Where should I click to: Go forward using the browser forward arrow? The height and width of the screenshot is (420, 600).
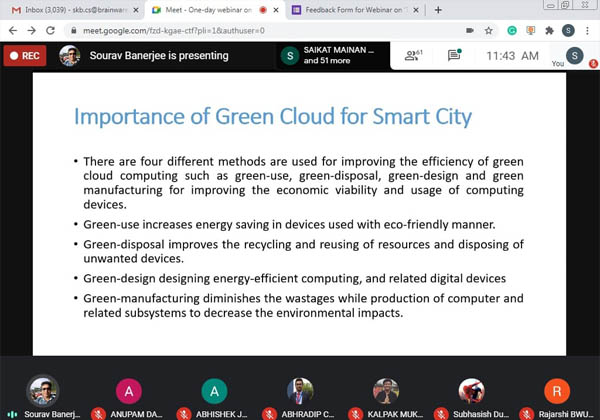32,31
